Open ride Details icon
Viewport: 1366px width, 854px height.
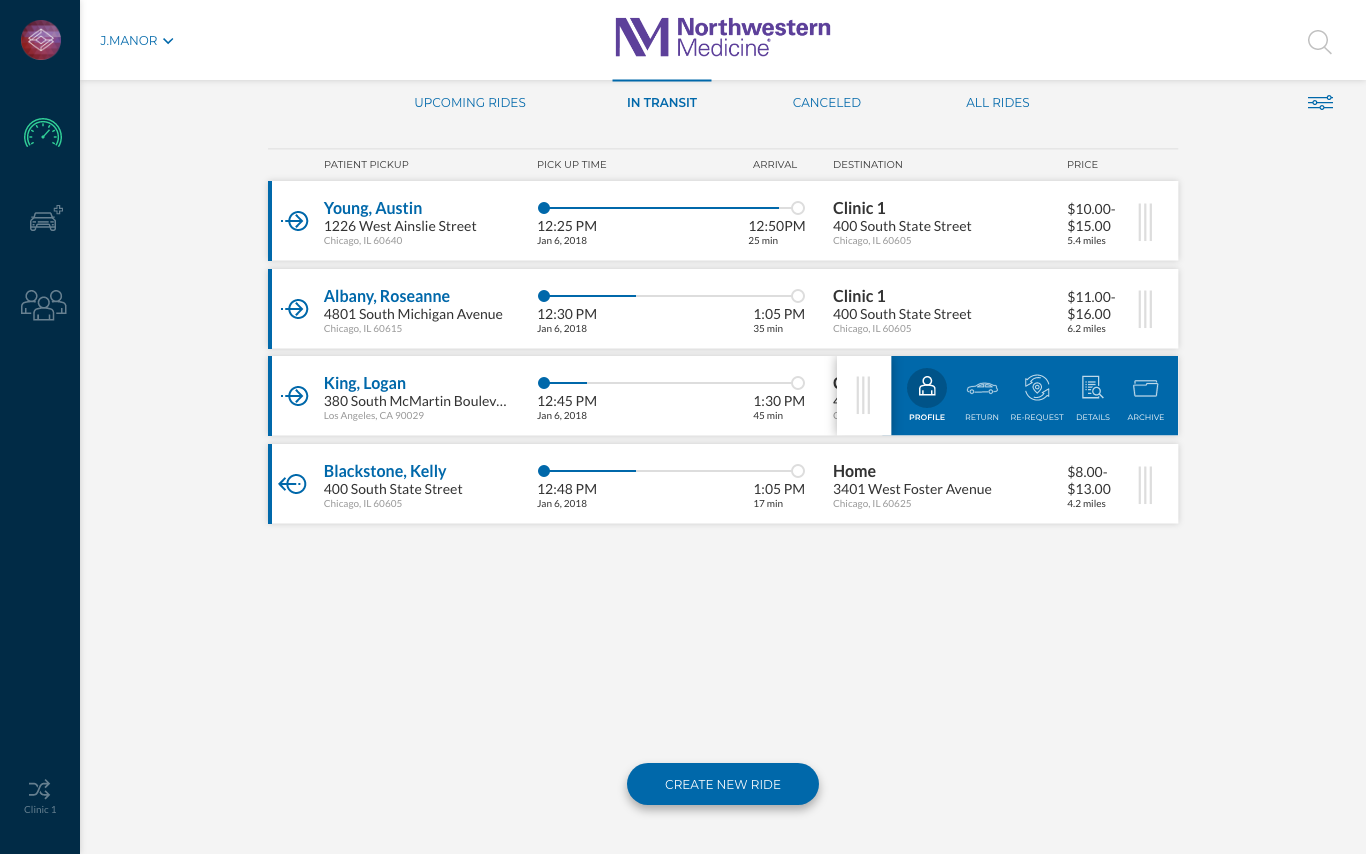[1092, 395]
